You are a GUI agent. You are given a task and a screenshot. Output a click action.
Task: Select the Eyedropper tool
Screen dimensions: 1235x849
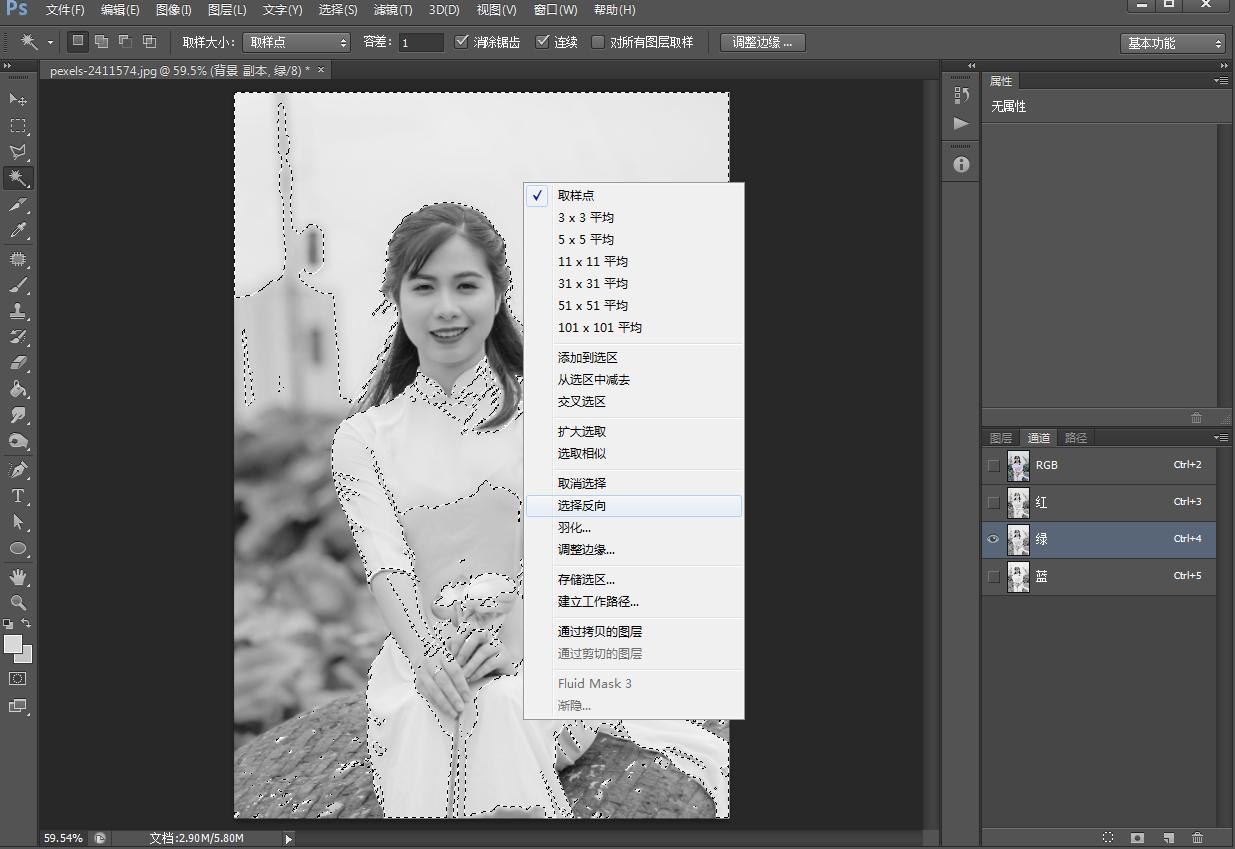pyautogui.click(x=18, y=230)
